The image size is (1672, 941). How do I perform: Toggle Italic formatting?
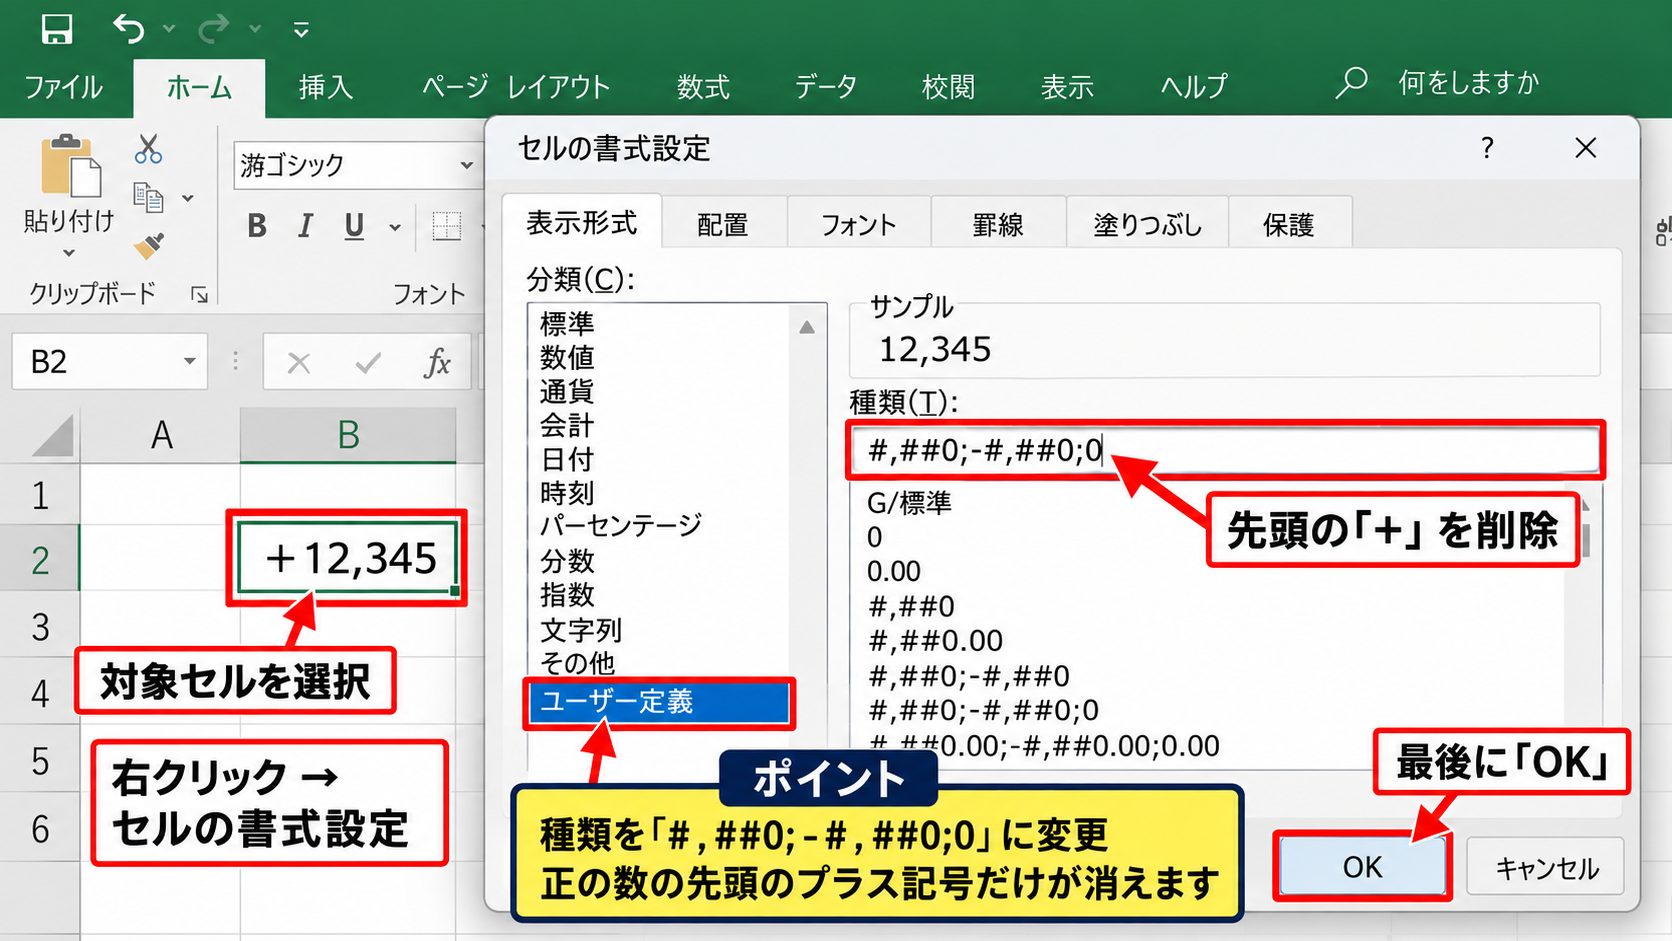coord(305,227)
